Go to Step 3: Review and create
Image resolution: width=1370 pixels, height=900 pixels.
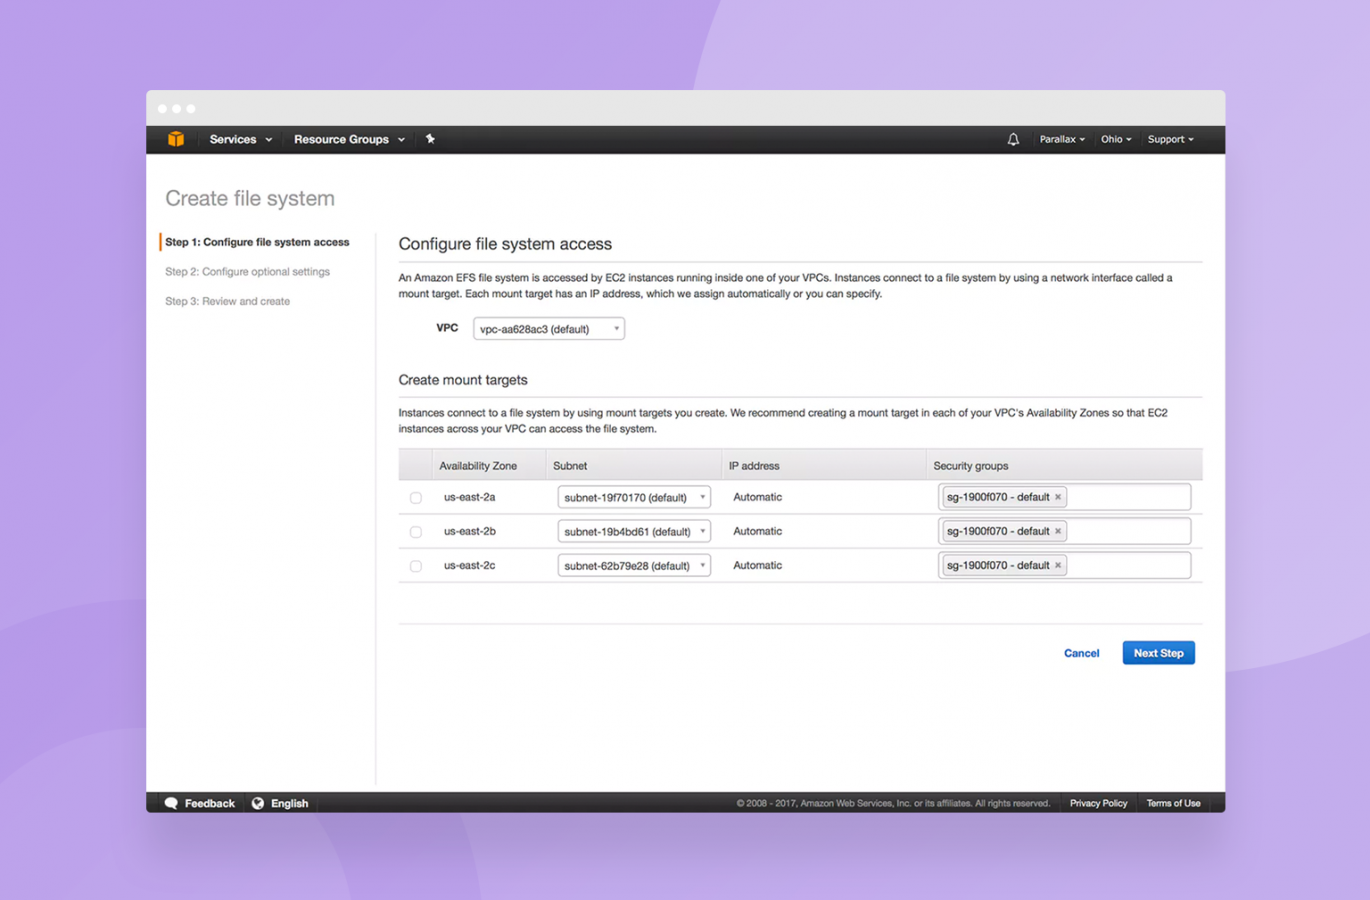coord(227,301)
